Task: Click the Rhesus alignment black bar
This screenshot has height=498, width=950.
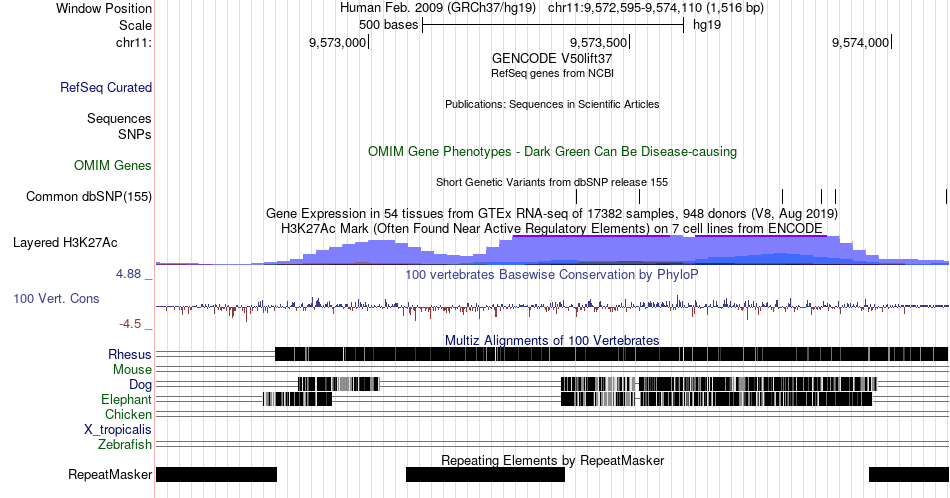Action: tap(611, 354)
